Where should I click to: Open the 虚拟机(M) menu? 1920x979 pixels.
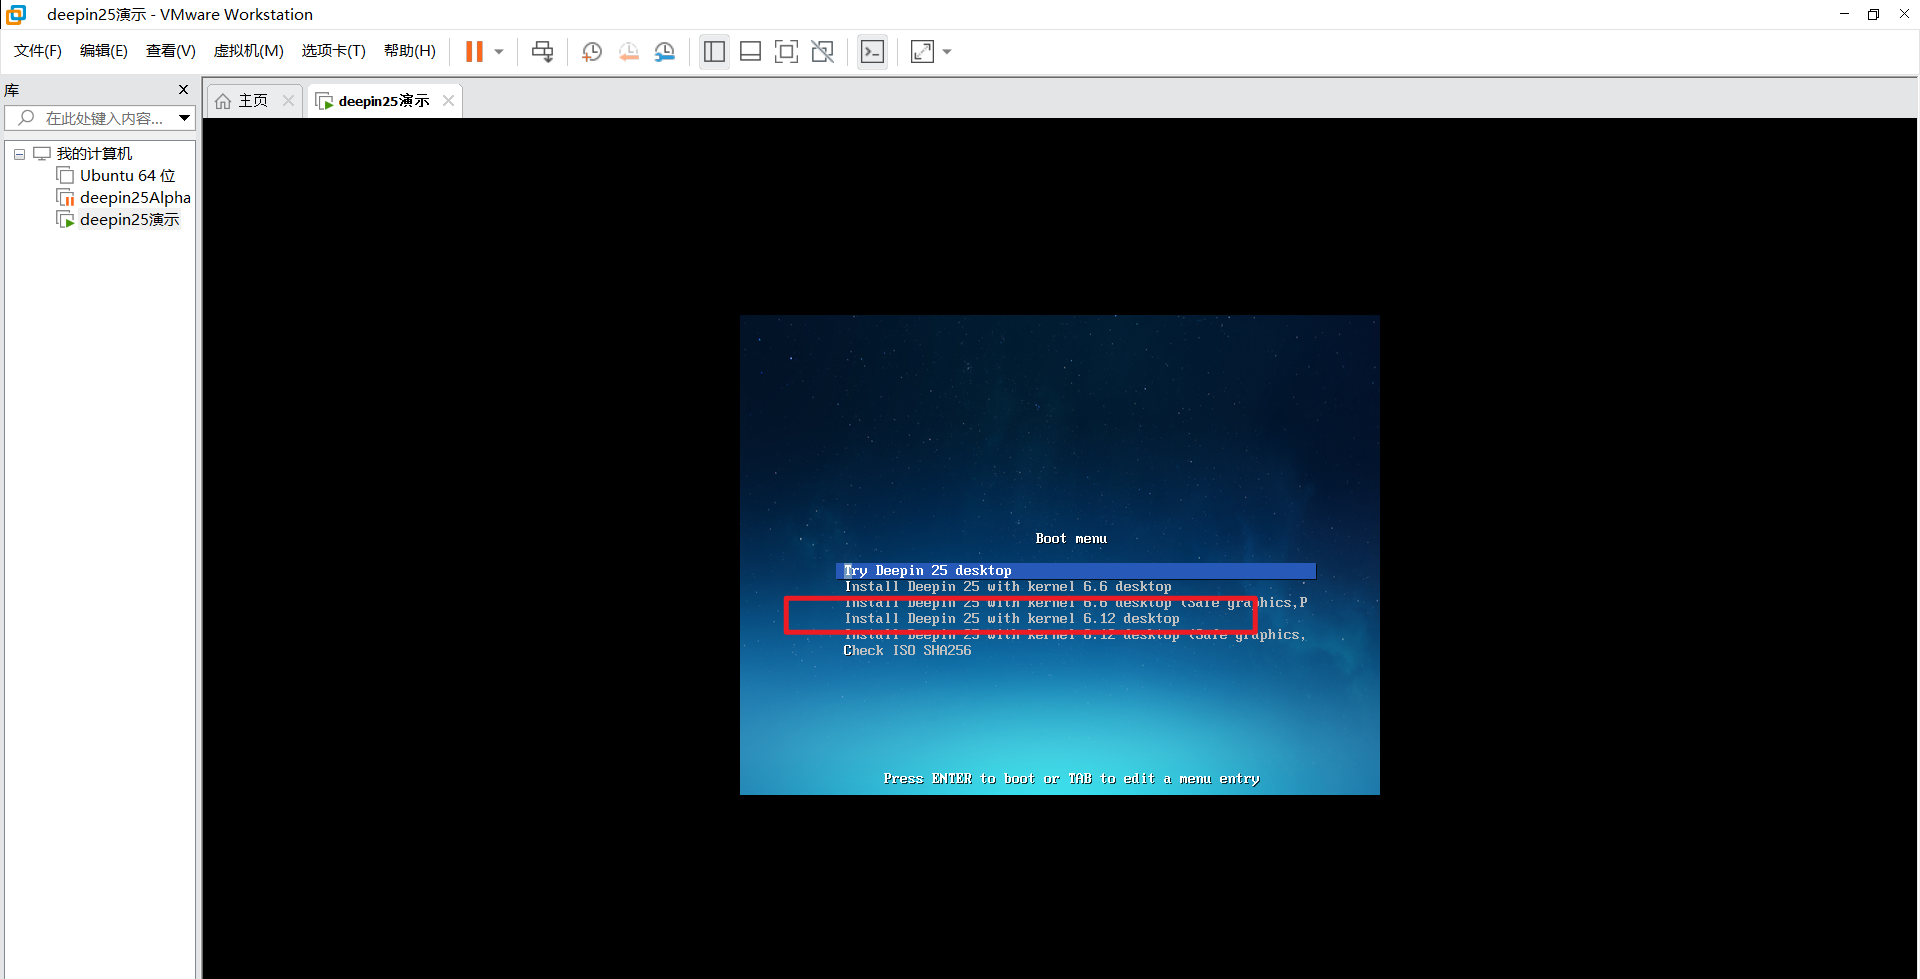(248, 51)
